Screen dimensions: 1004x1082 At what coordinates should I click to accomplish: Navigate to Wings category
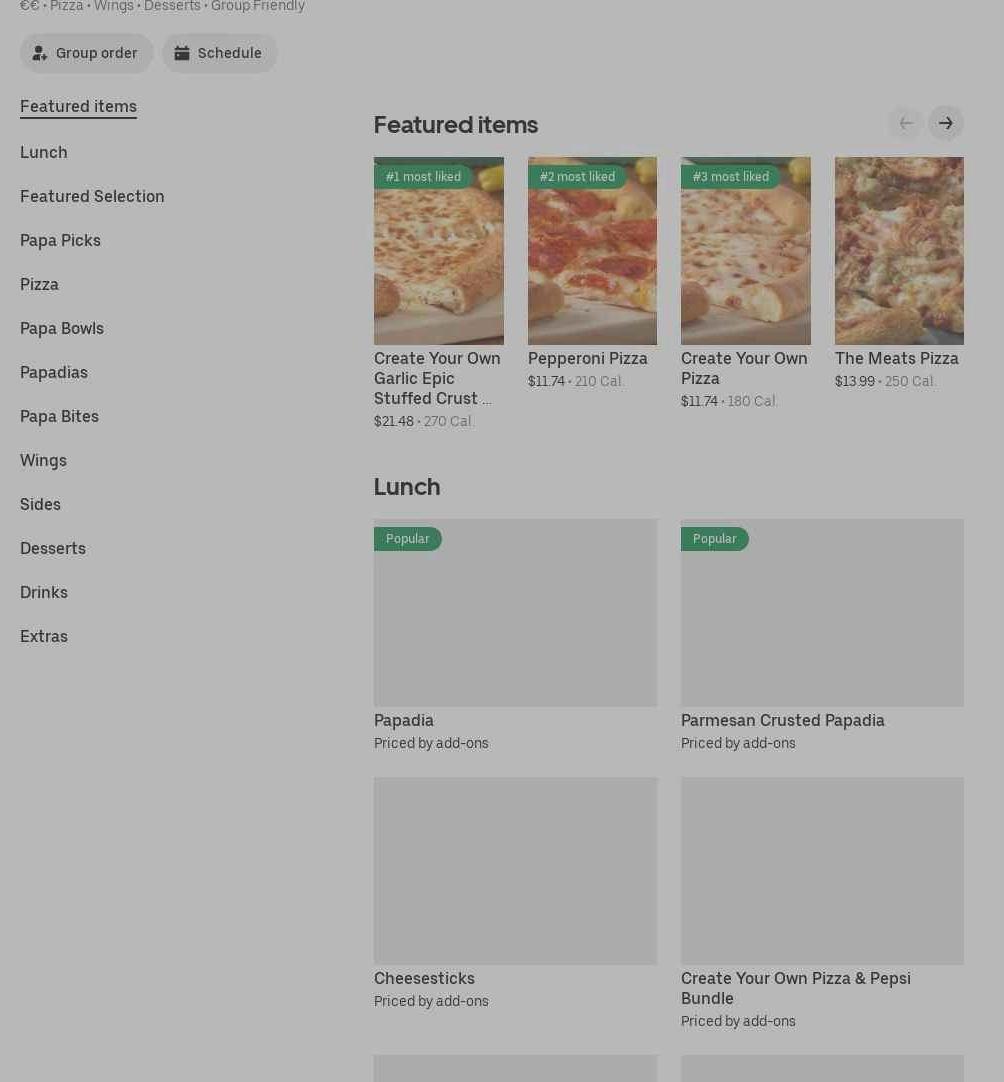pos(43,460)
